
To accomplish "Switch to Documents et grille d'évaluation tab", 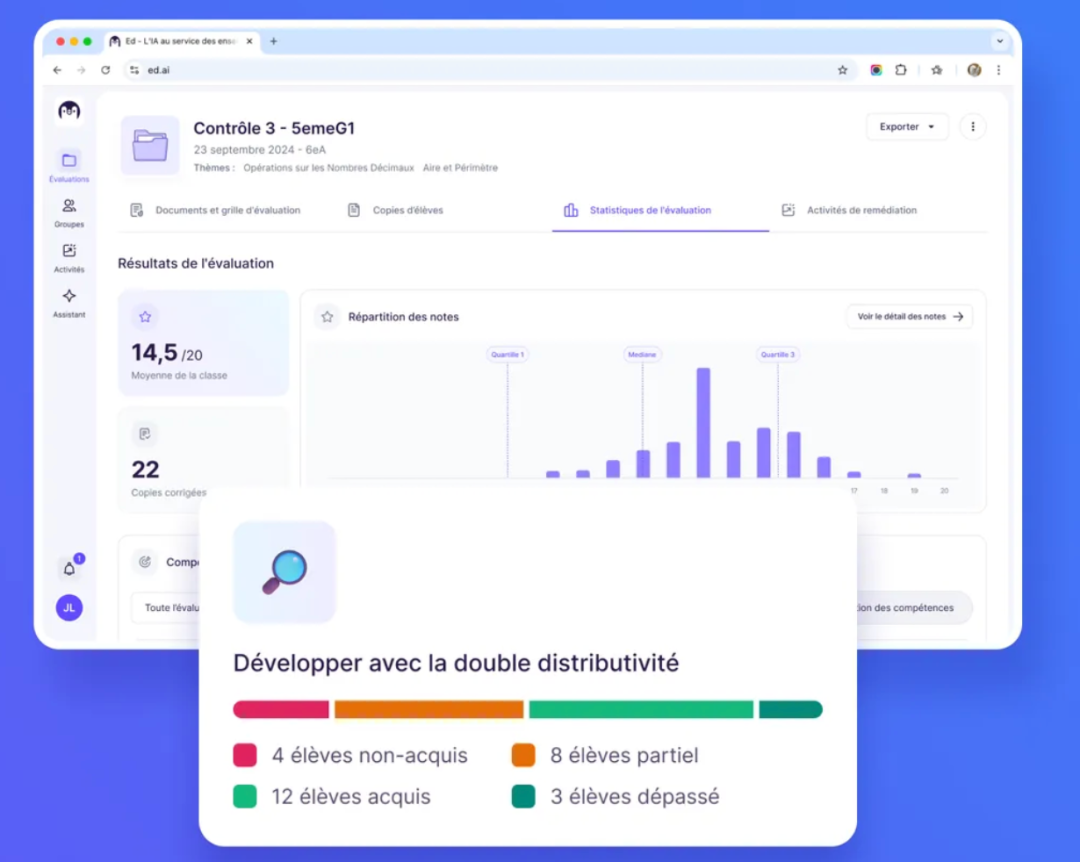I will [x=216, y=210].
